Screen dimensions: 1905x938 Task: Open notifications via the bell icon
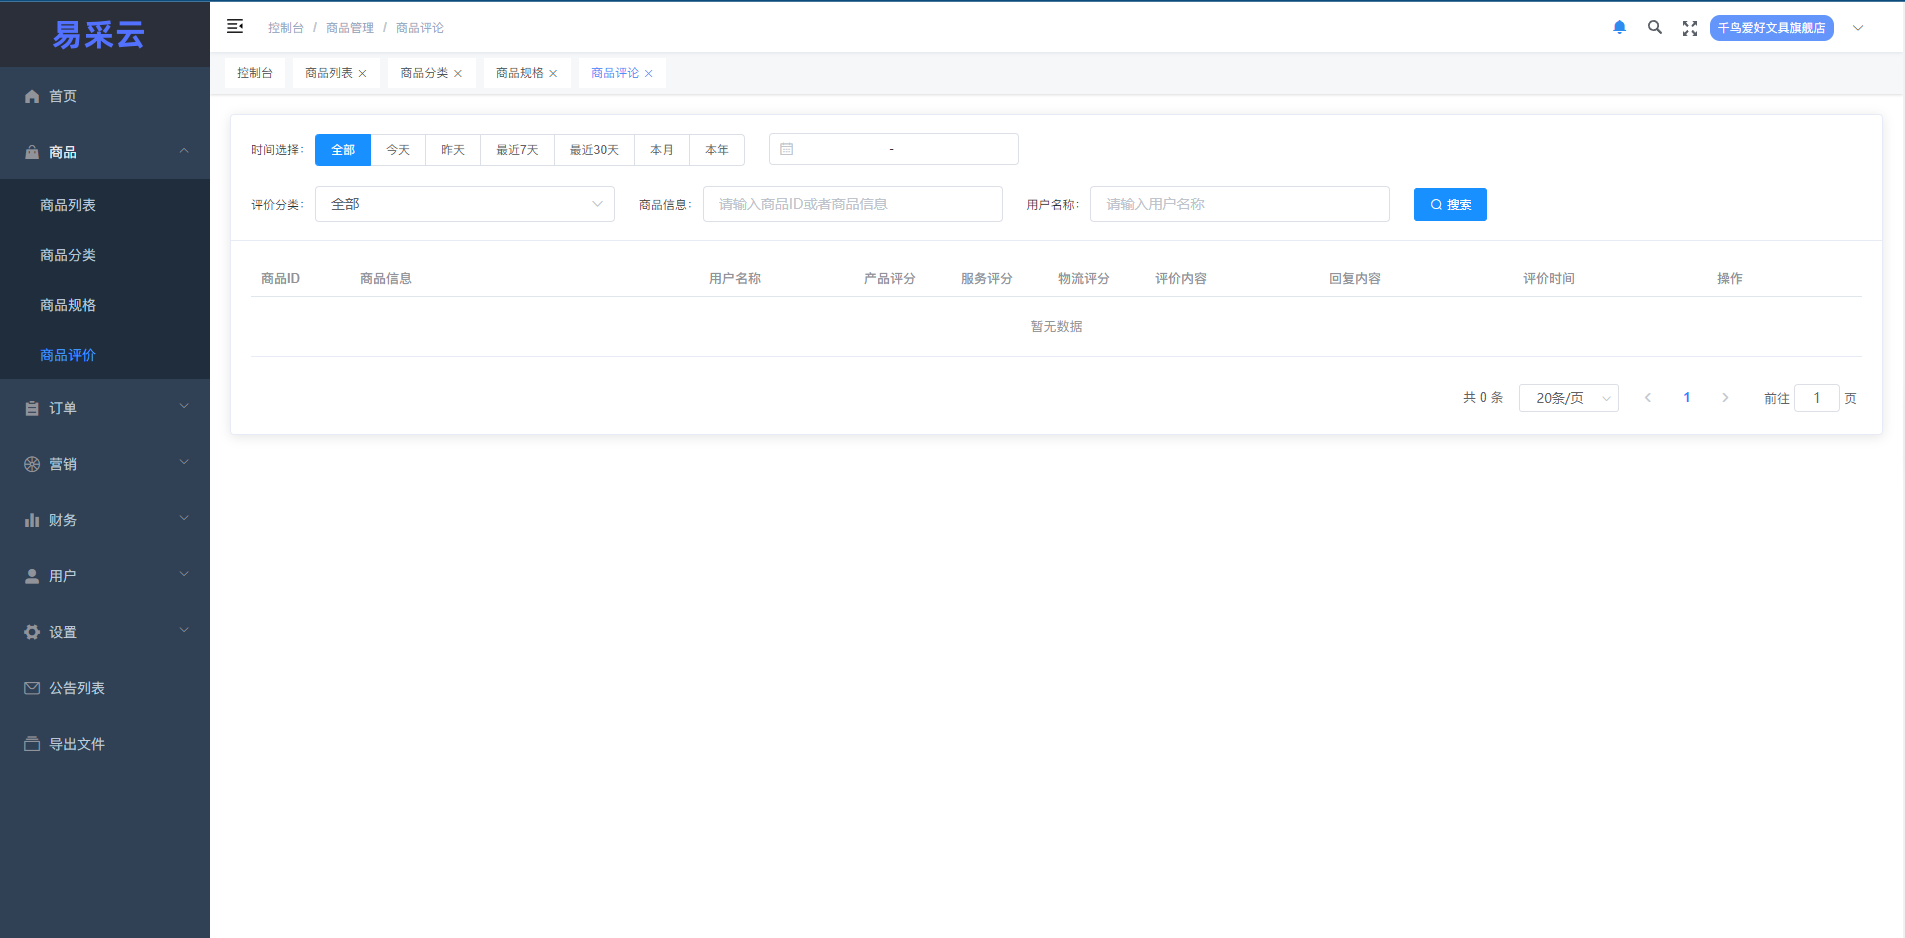click(1620, 27)
